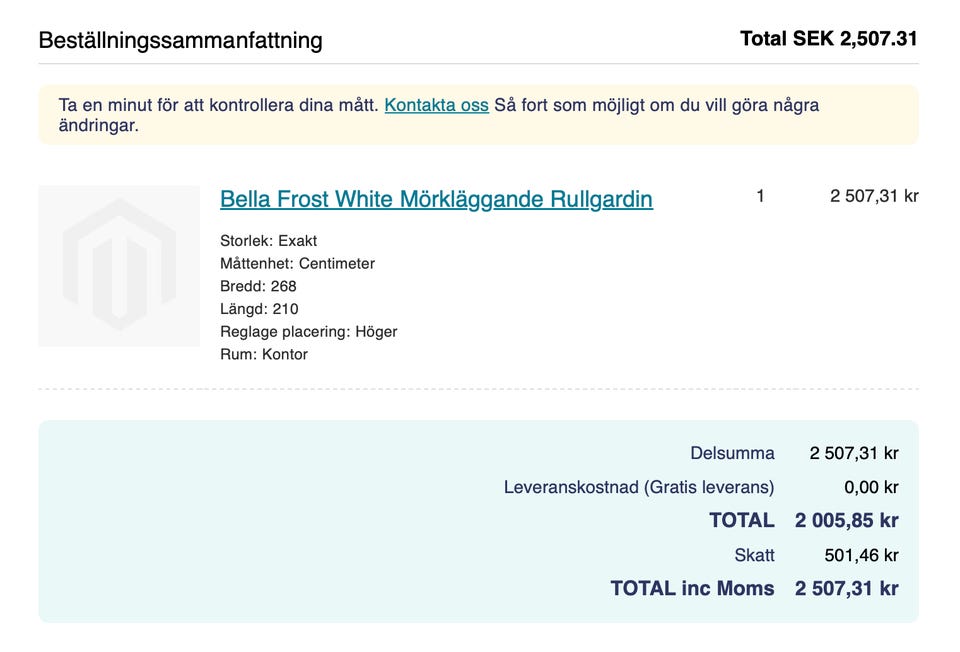Click the Total SEK 2,507.31 header text
Image resolution: width=960 pixels, height=652 pixels.
pos(828,39)
